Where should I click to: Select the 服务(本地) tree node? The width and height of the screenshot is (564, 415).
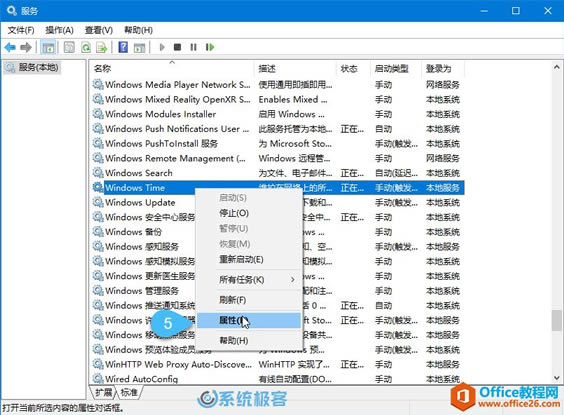tap(32, 67)
